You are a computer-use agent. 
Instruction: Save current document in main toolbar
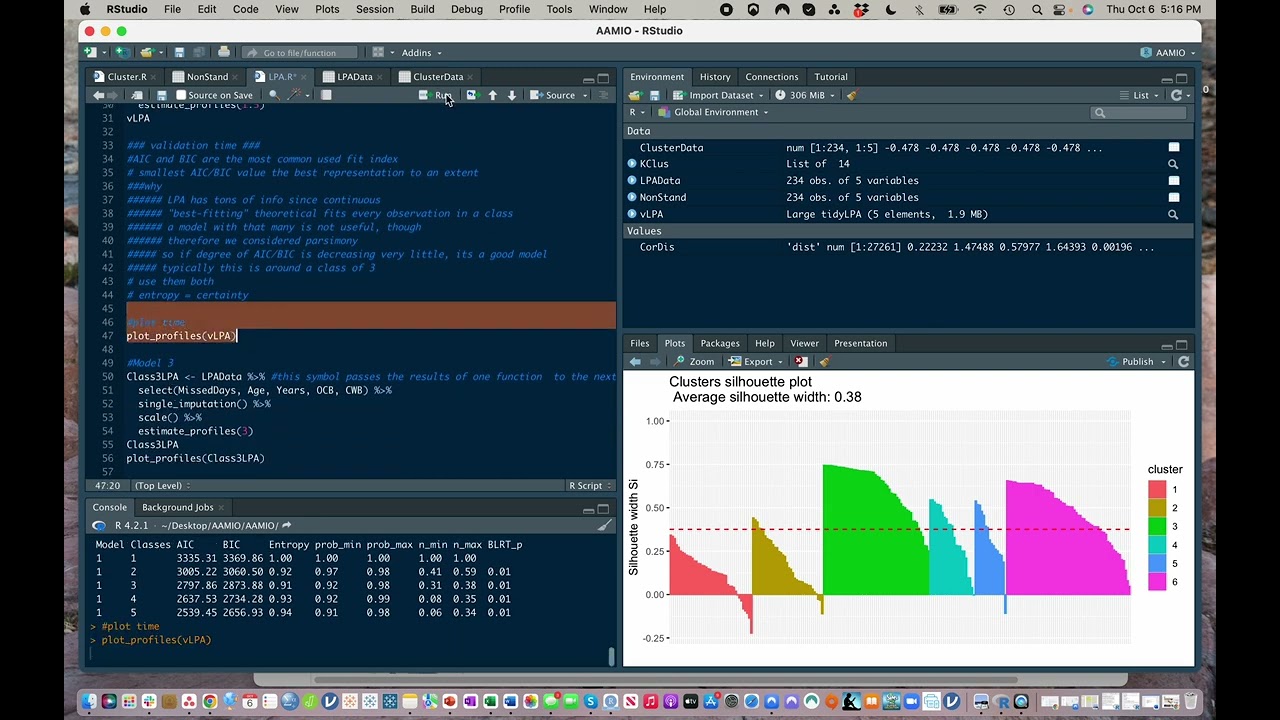(x=179, y=52)
